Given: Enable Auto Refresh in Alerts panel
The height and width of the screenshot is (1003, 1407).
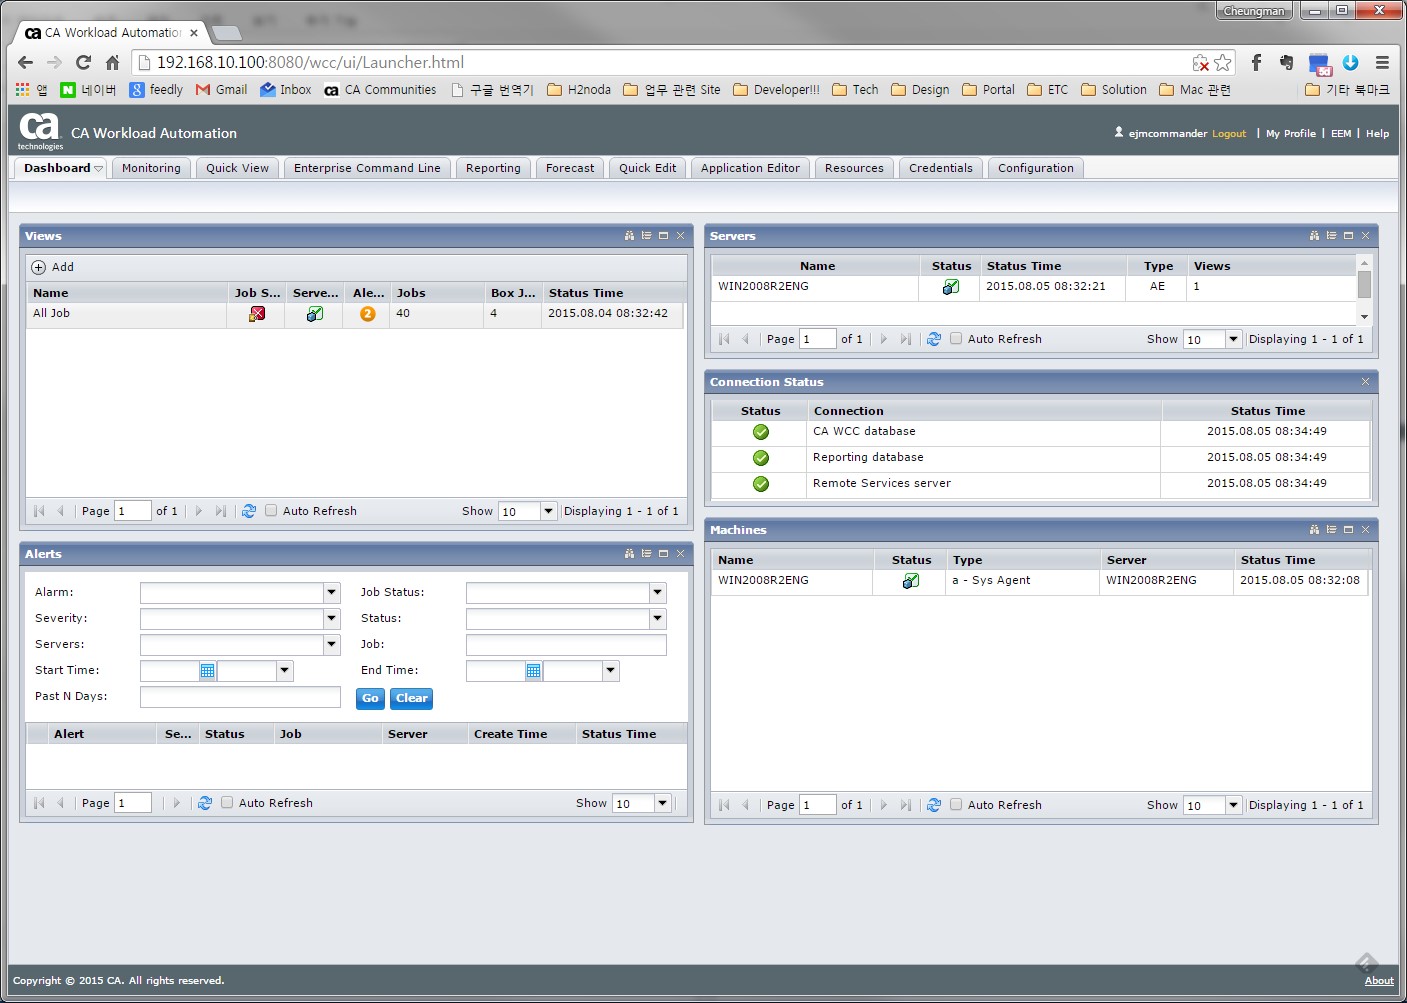Looking at the screenshot, I should click(x=227, y=802).
